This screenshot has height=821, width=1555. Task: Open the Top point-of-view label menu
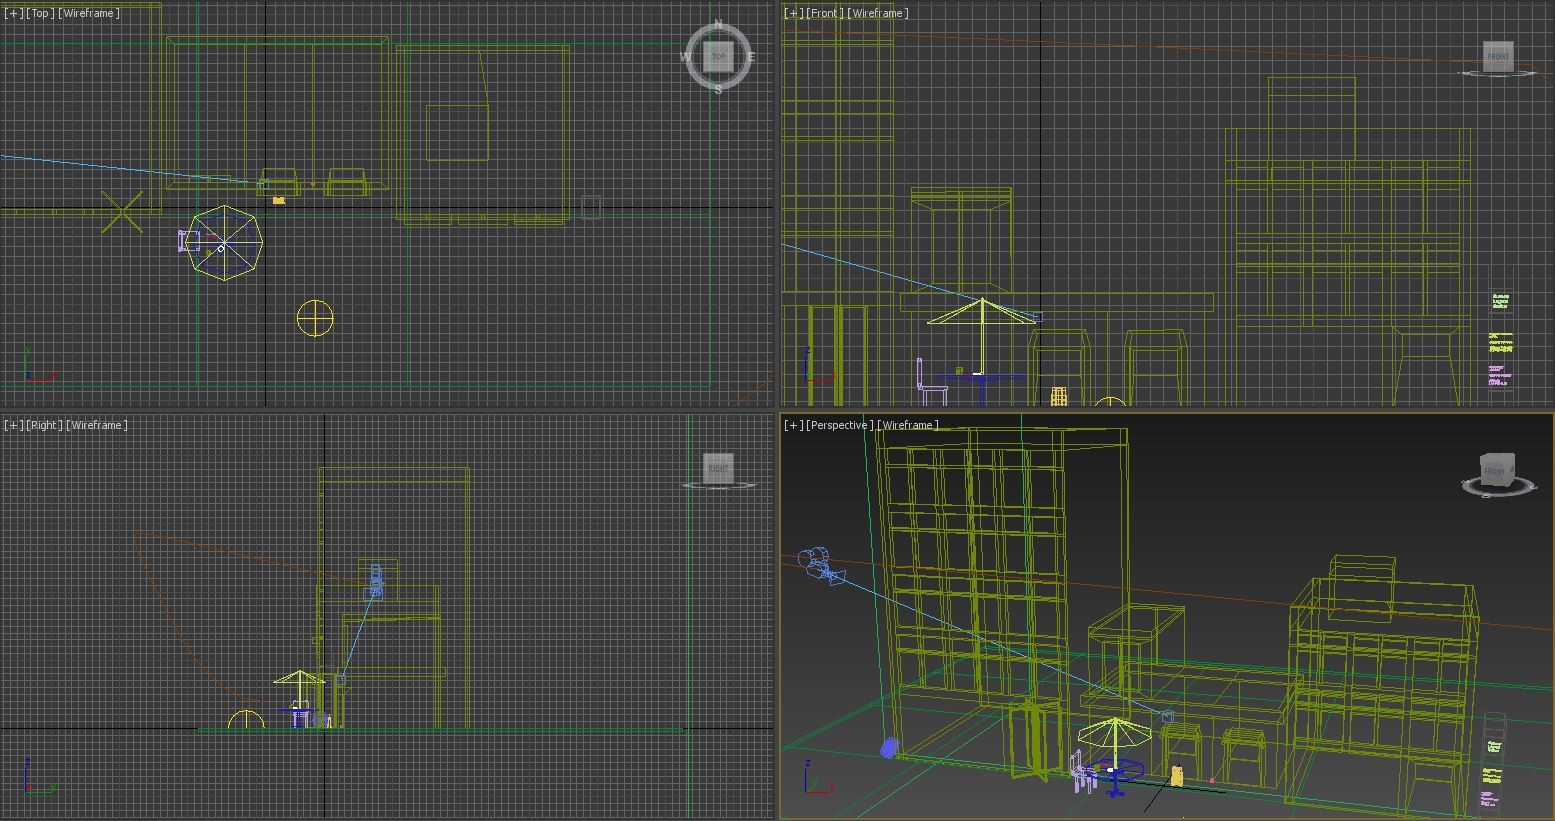coord(40,13)
